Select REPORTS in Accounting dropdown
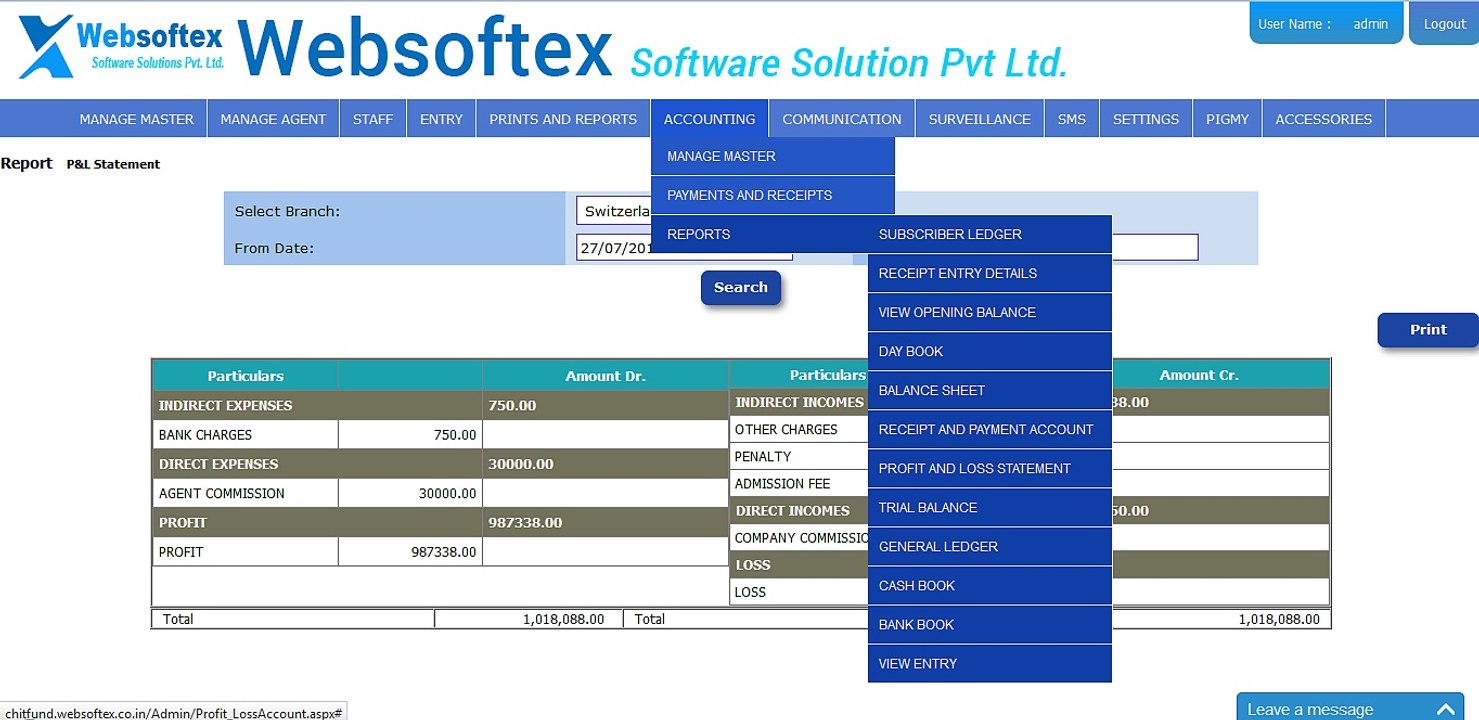The image size is (1479, 720). [x=760, y=234]
